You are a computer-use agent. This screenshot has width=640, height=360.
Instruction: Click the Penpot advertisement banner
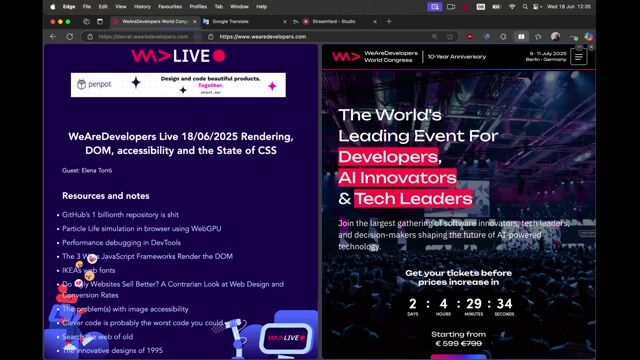coord(178,85)
